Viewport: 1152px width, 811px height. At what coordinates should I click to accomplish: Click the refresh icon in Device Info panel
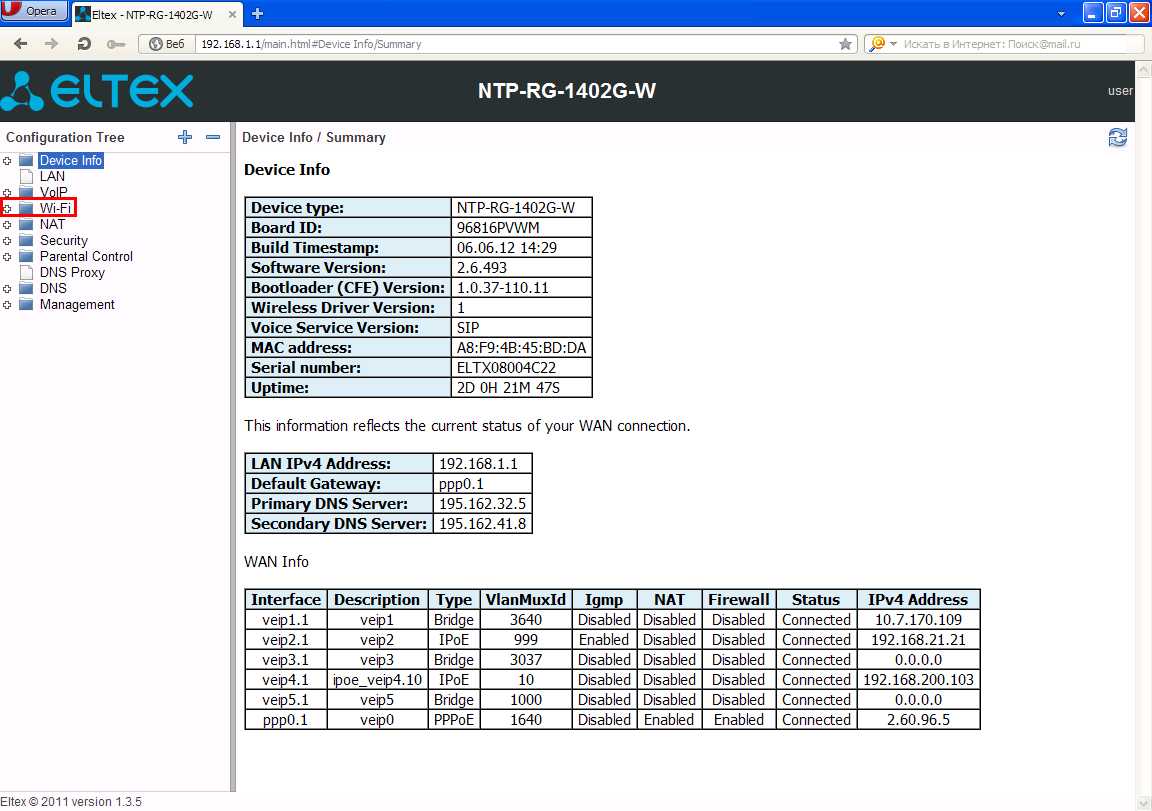coord(1117,138)
